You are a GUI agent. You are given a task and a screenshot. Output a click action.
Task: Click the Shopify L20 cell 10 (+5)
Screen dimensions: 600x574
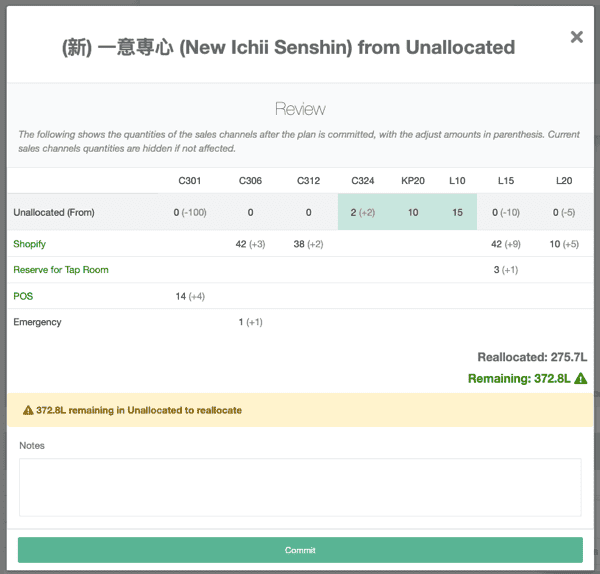(564, 244)
